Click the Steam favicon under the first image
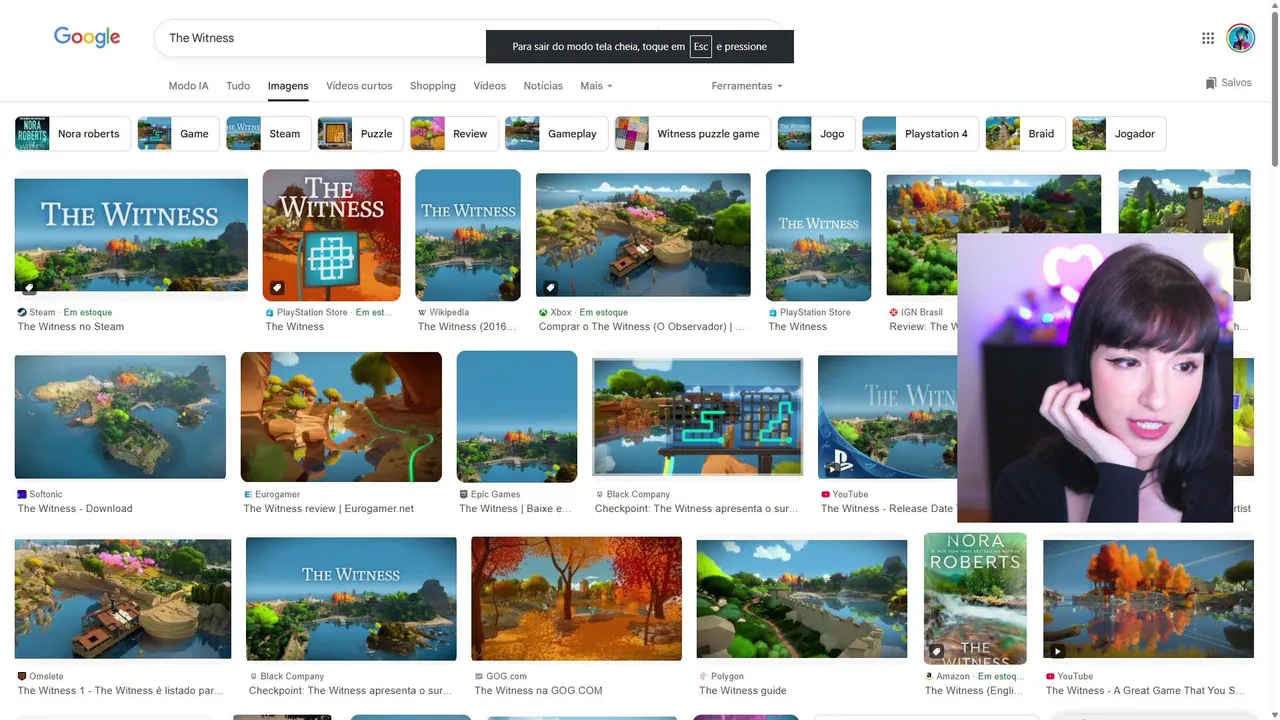Image resolution: width=1280 pixels, height=720 pixels. pos(22,312)
